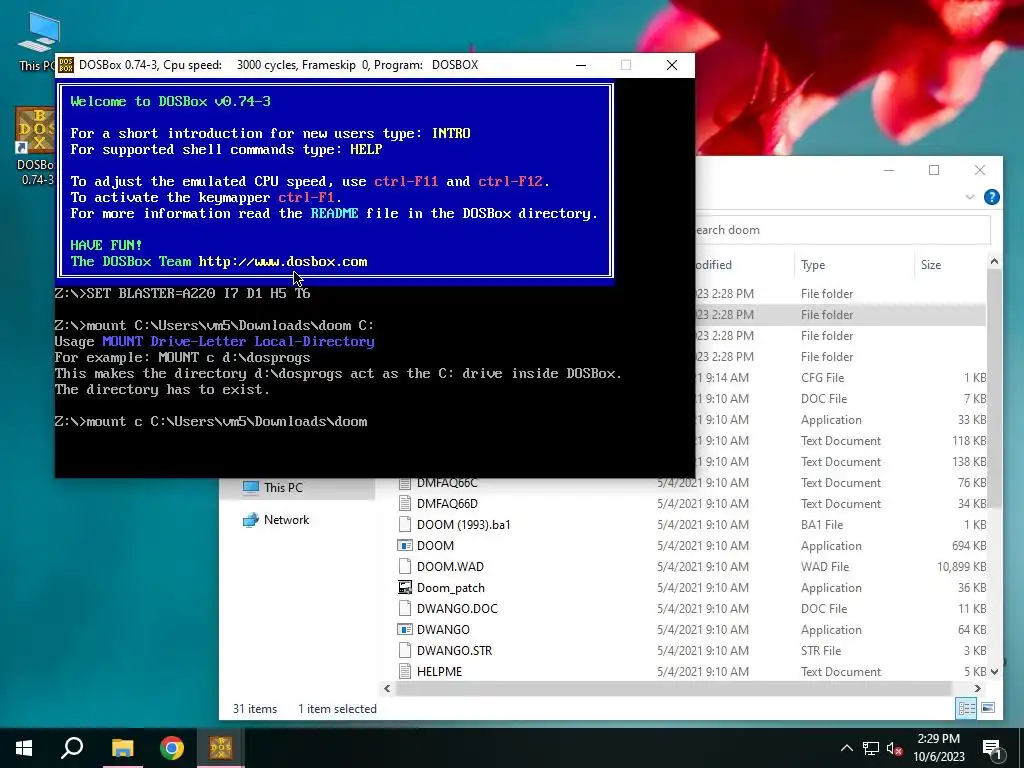1024x768 pixels.
Task: Select the DWANGO application file
Action: click(443, 630)
